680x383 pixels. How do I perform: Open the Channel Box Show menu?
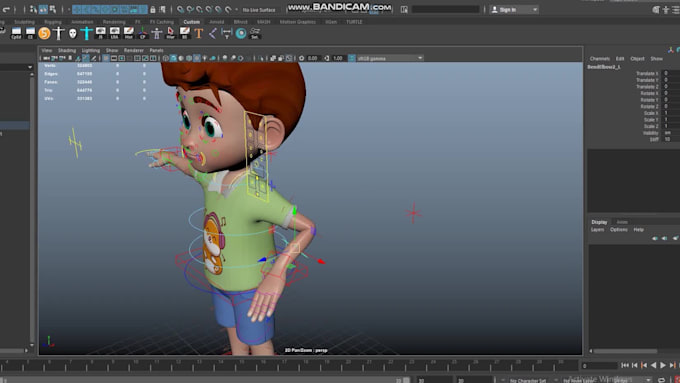point(656,59)
